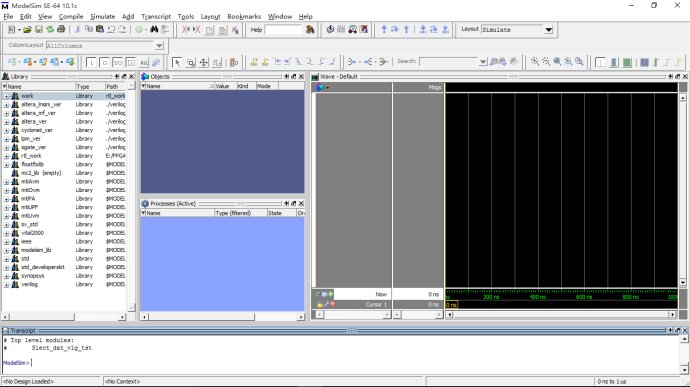Open the Simulate menu
This screenshot has height=387, width=690.
pyautogui.click(x=103, y=16)
